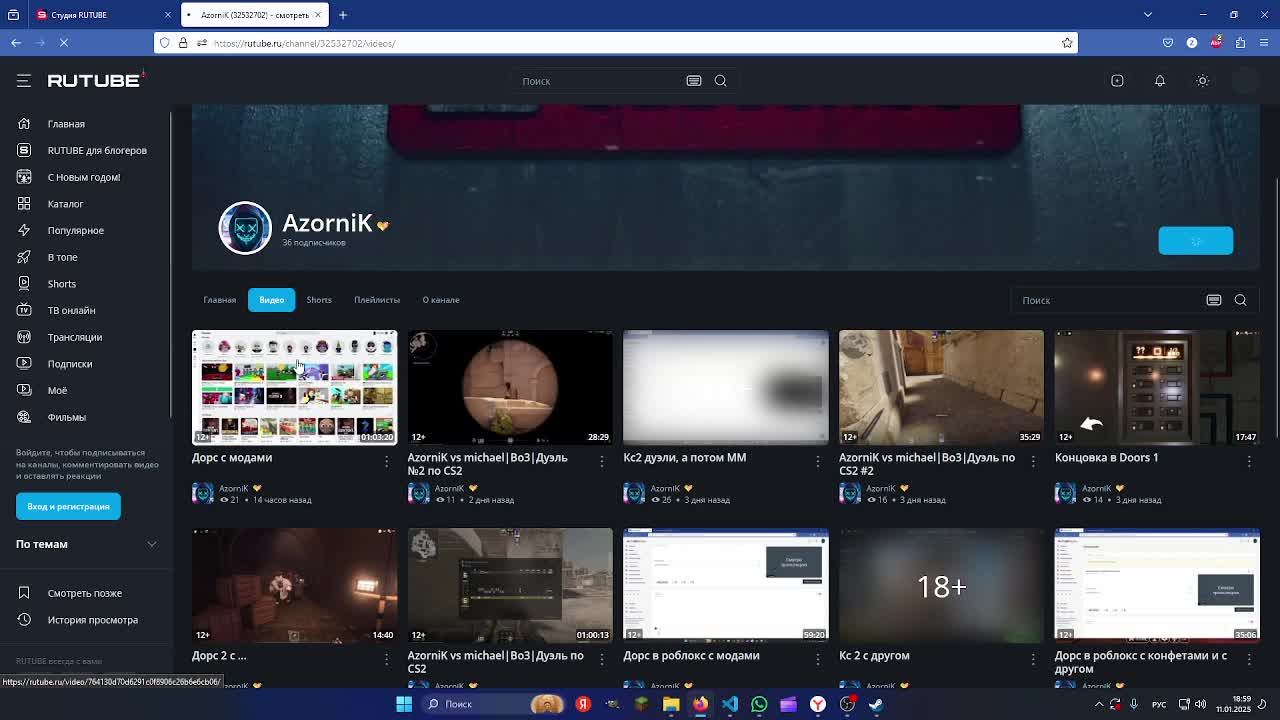The width and height of the screenshot is (1280, 720).
Task: Open Steam from the taskbar
Action: 876,704
